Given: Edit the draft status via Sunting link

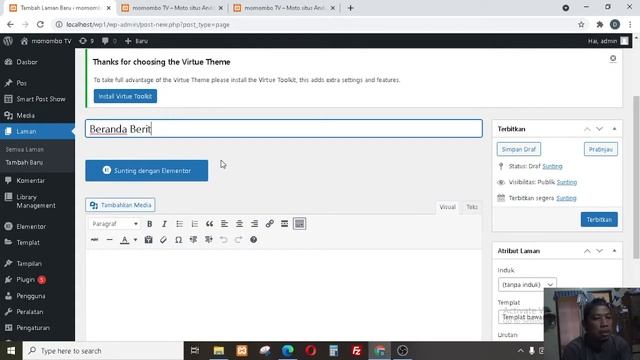Looking at the screenshot, I should (x=552, y=166).
